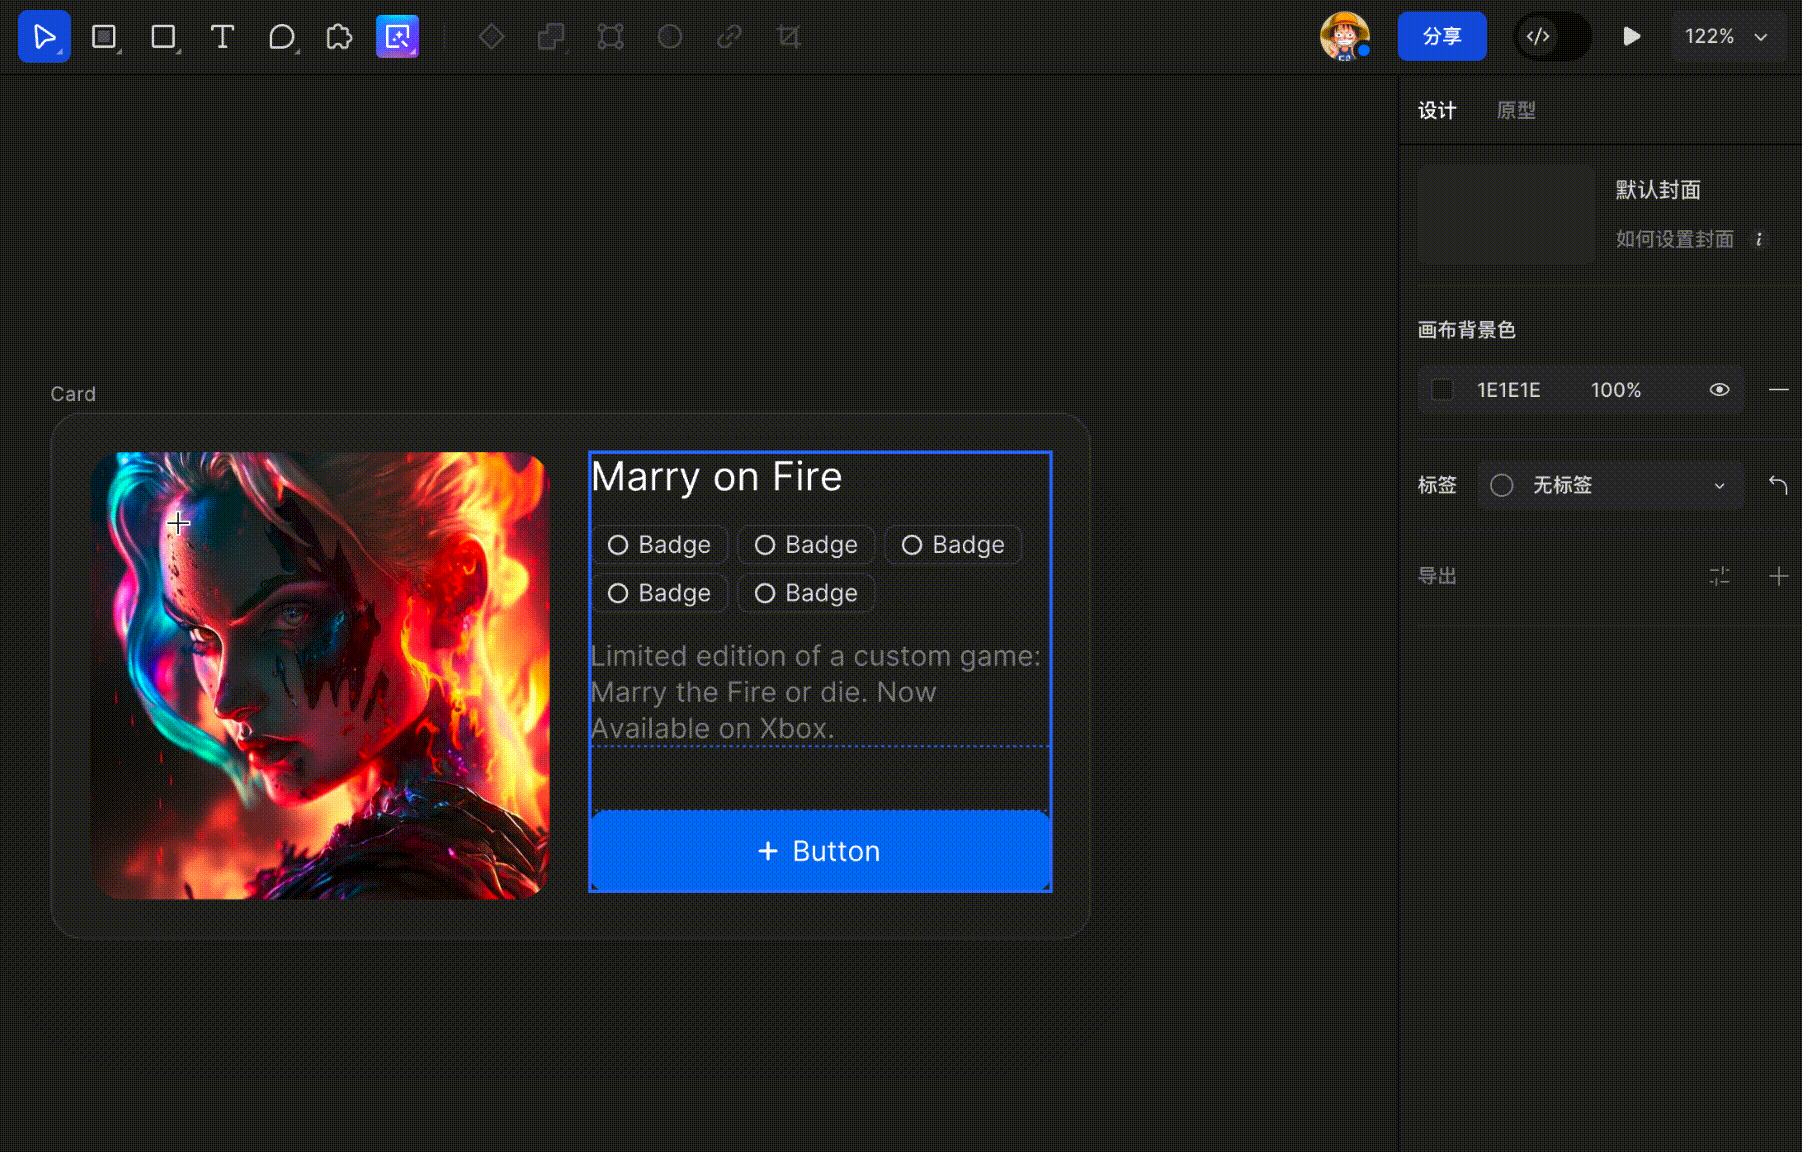
Task: Click the 分享 share button
Action: tap(1442, 37)
